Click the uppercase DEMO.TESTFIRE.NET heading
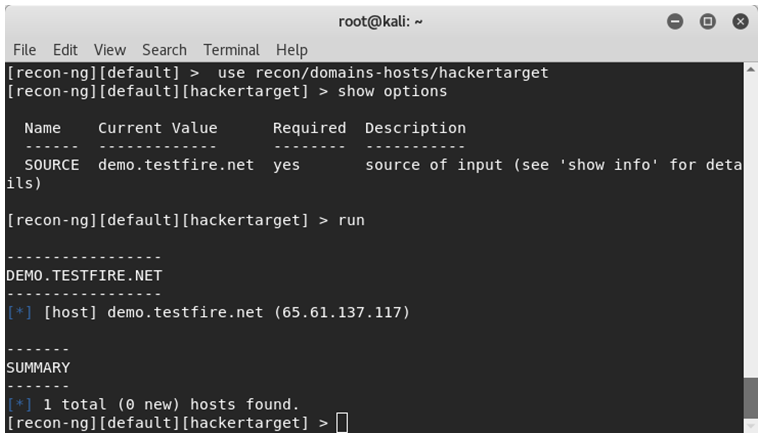The height and width of the screenshot is (440, 766). [x=84, y=275]
